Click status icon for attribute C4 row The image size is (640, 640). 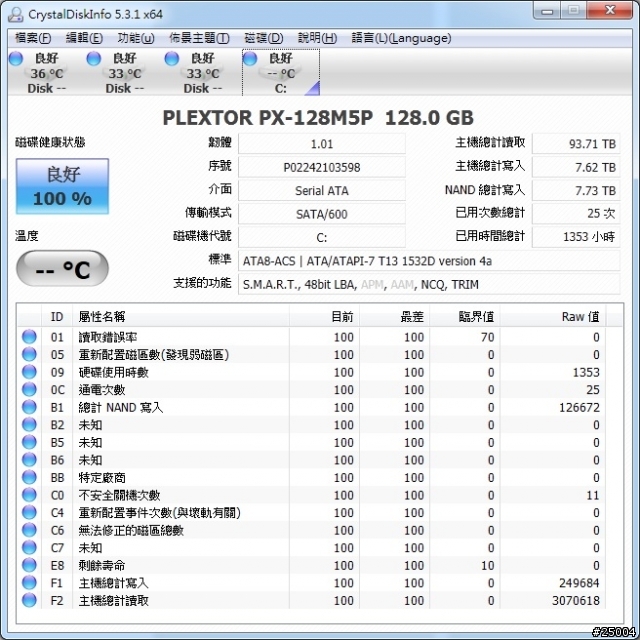point(29,512)
